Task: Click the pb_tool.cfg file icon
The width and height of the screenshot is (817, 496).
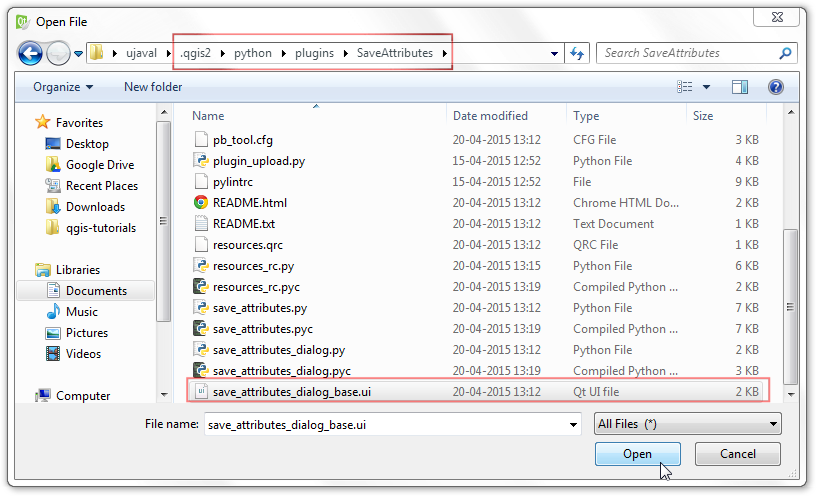Action: click(201, 140)
